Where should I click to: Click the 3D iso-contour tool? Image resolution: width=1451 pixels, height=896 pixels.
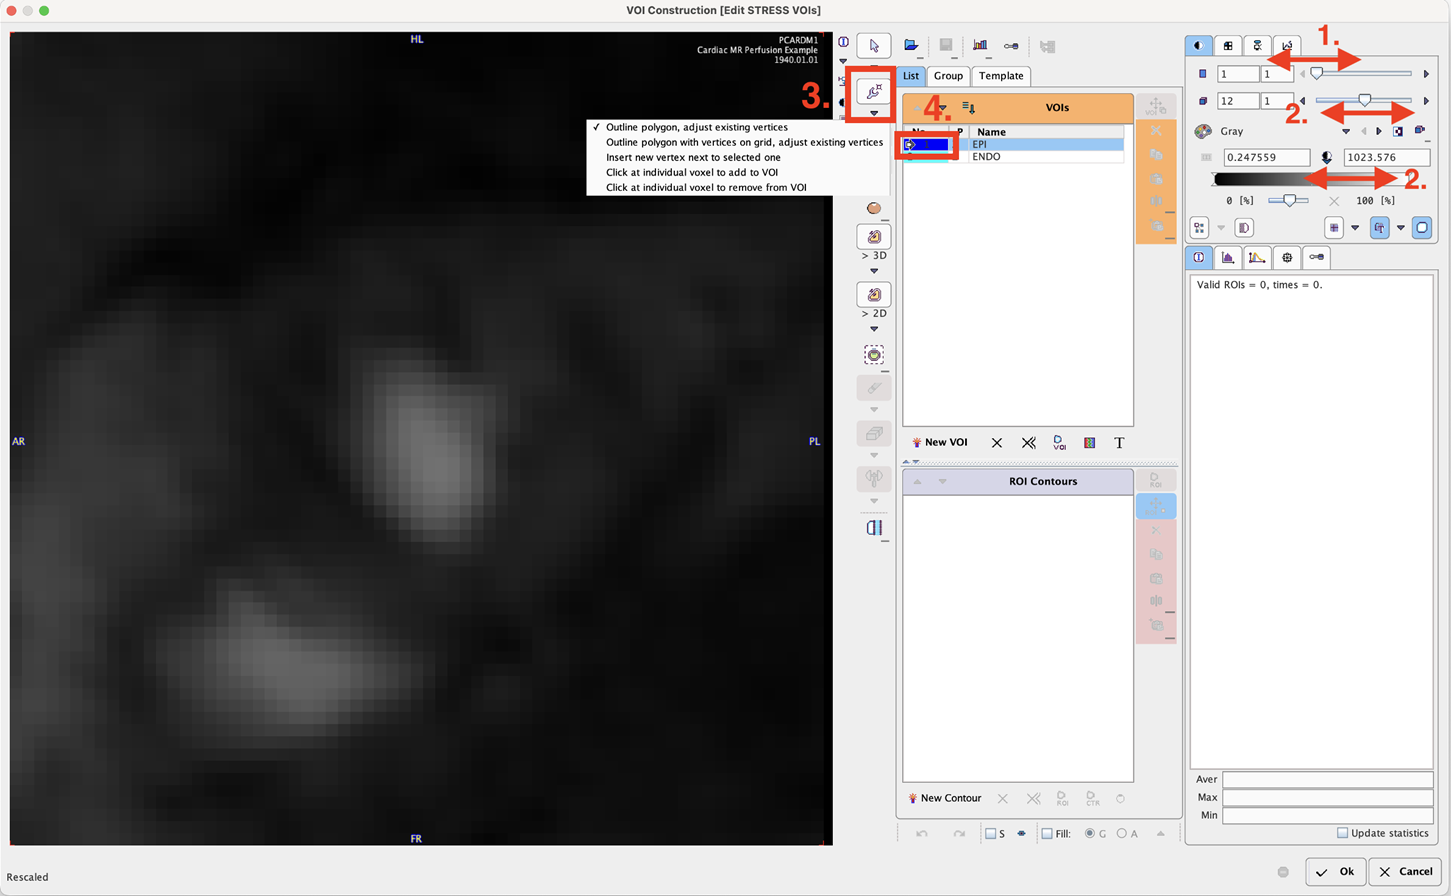click(874, 237)
